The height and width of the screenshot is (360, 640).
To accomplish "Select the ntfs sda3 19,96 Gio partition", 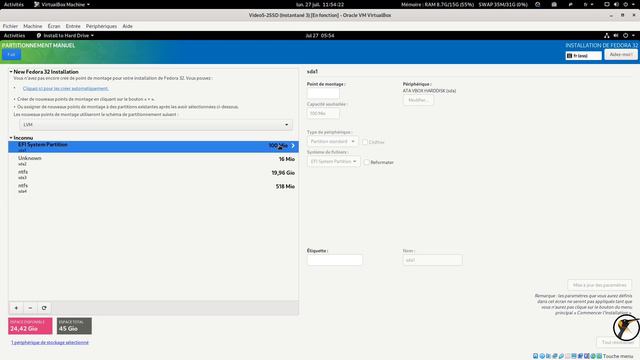I will tap(153, 174).
